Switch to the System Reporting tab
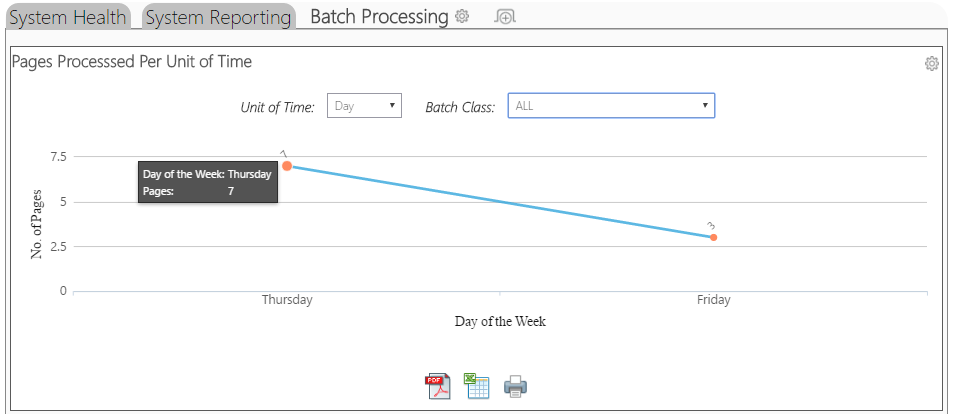This screenshot has width=954, height=414. pos(218,17)
